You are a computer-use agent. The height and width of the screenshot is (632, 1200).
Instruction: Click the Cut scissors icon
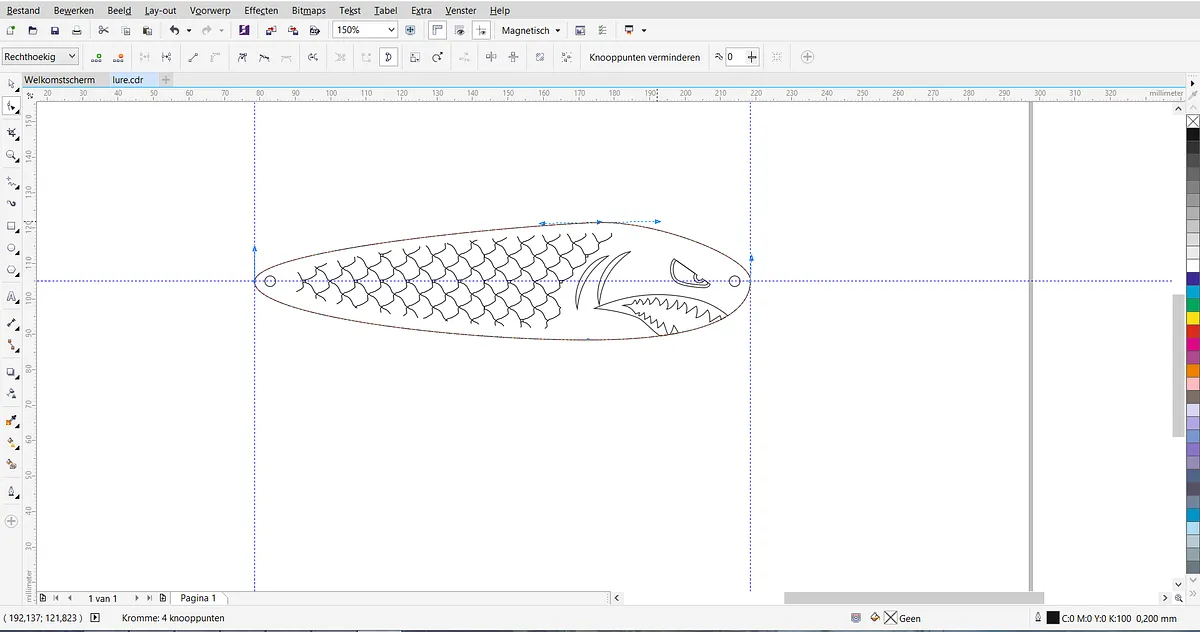(x=103, y=31)
